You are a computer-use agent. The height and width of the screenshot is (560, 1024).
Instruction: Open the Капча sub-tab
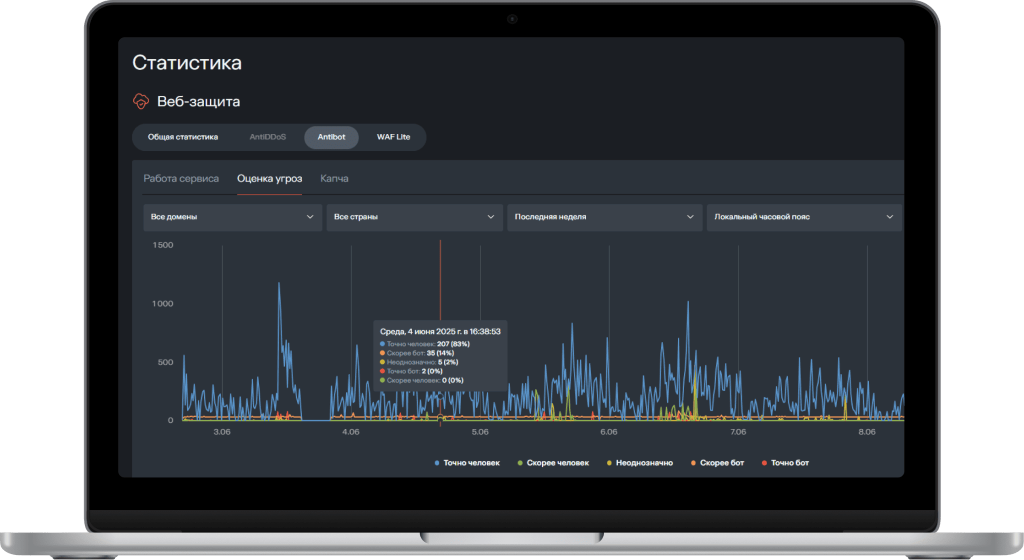click(334, 178)
